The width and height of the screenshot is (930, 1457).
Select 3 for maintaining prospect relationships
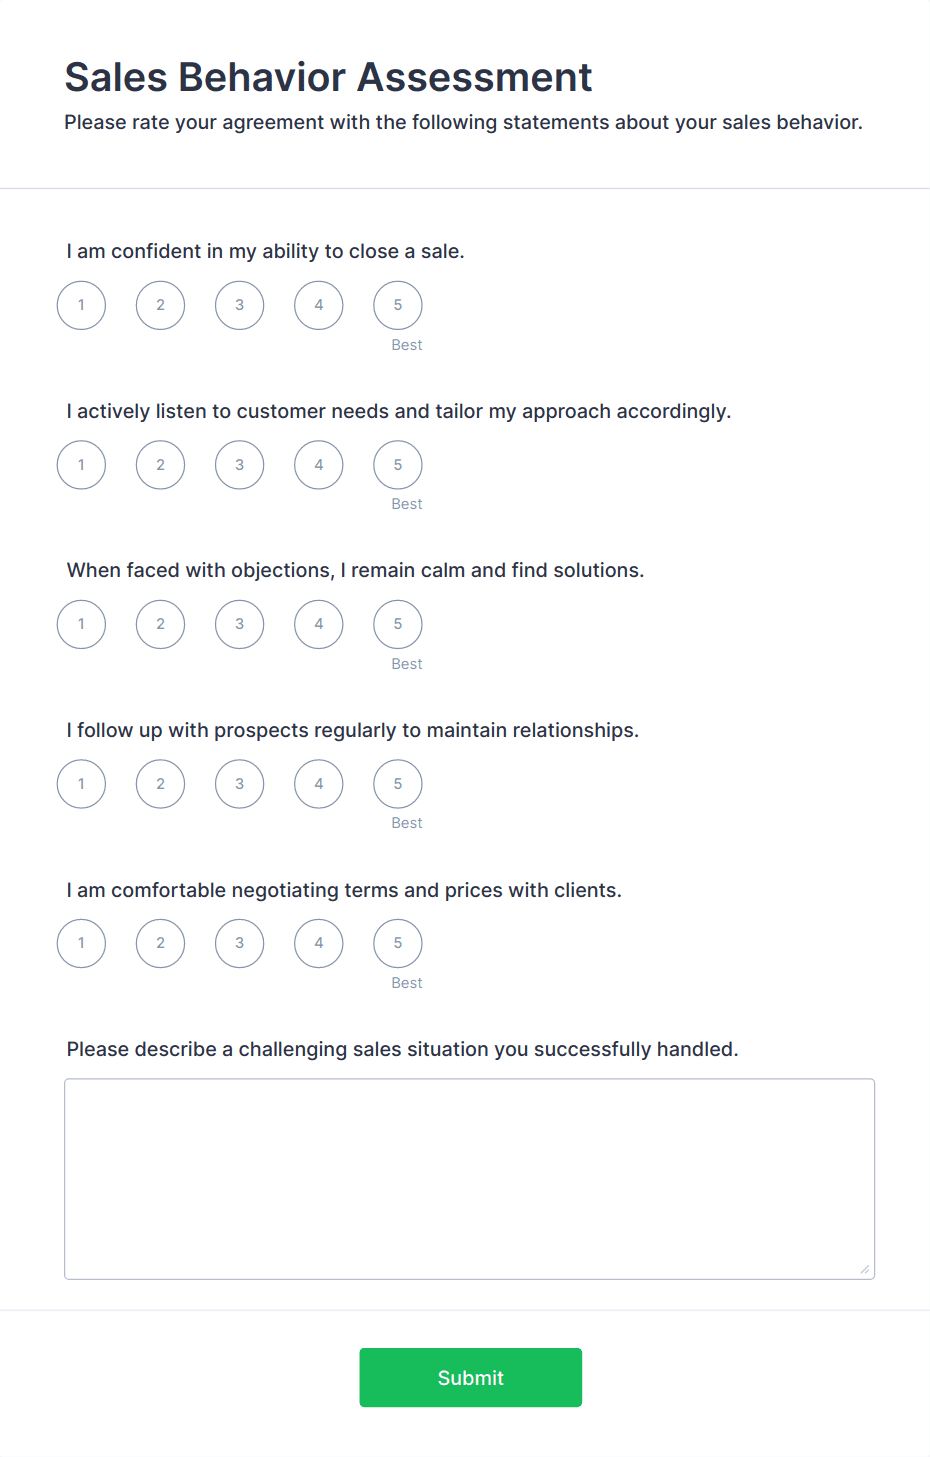[240, 784]
